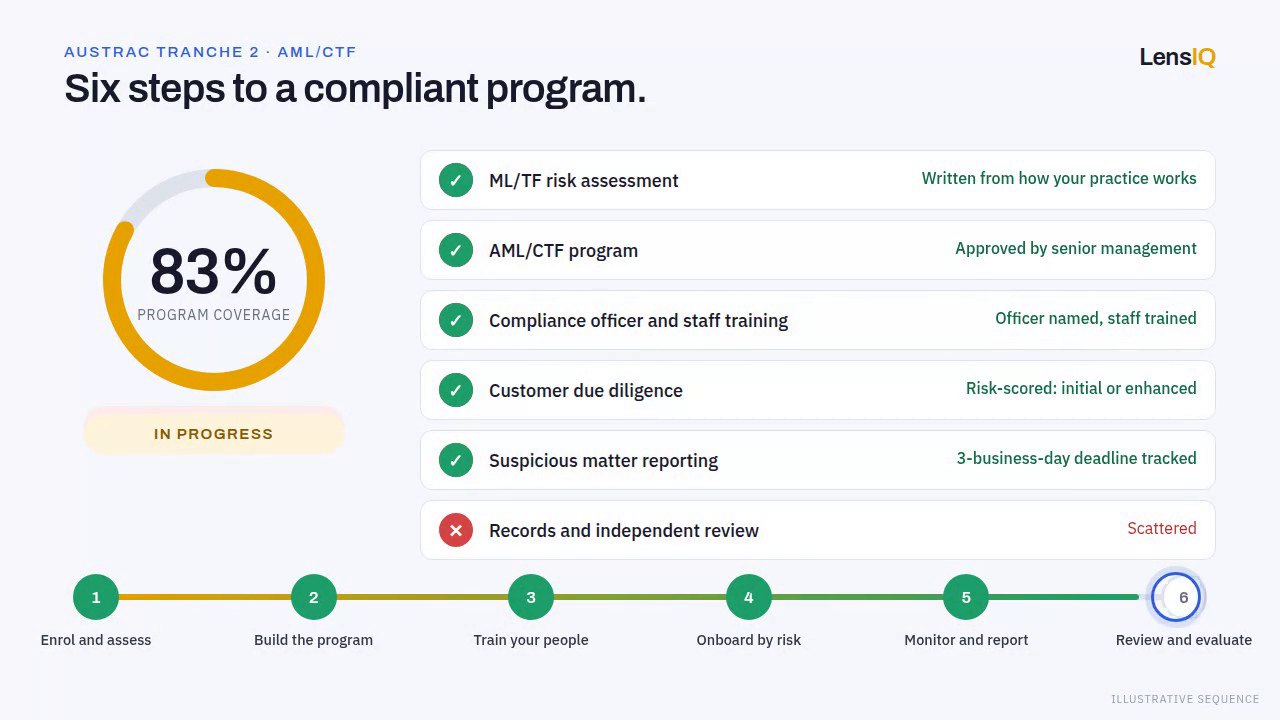Click the red X beside Records and independent review
The image size is (1280, 720).
pos(456,530)
